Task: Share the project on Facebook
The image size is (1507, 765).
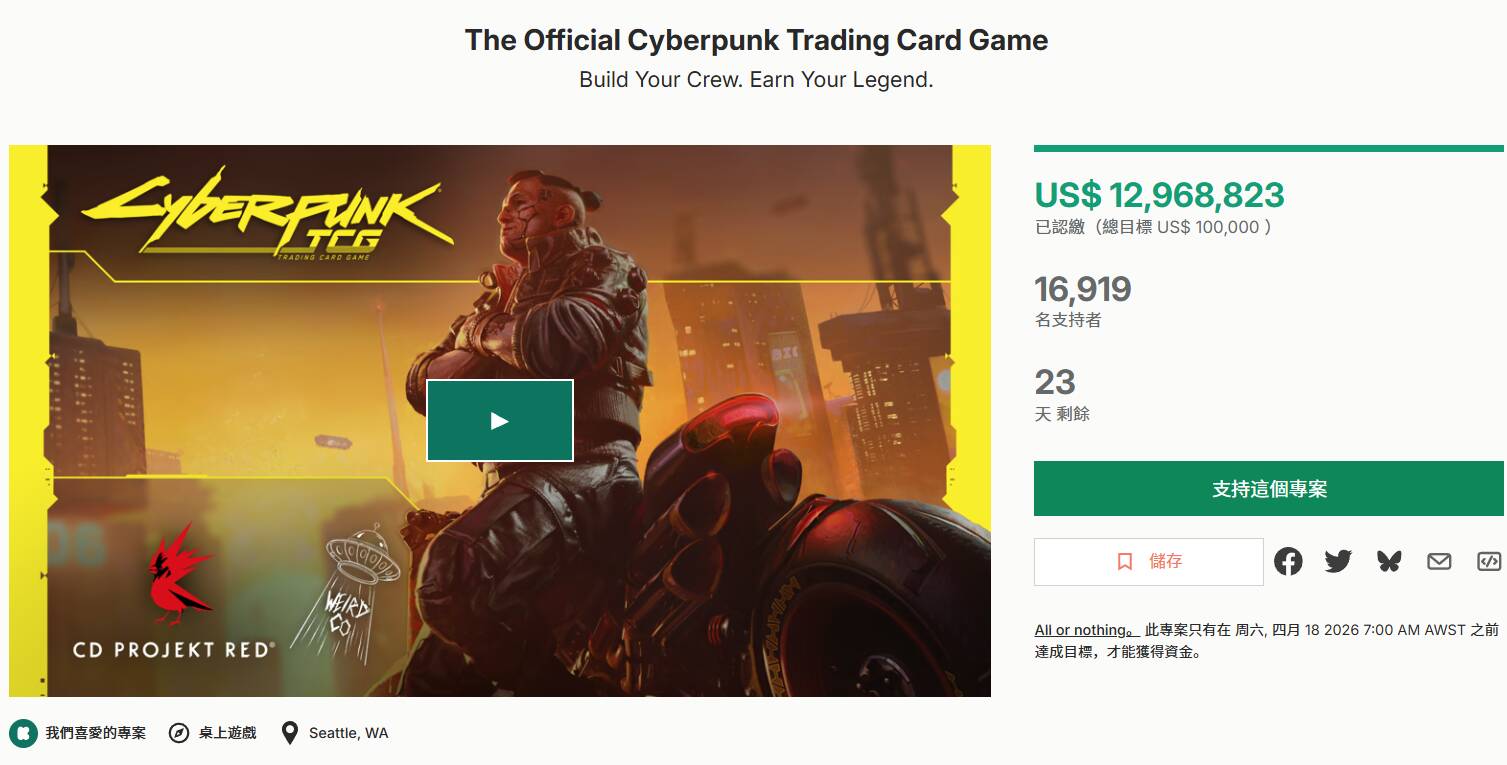Action: [1288, 562]
